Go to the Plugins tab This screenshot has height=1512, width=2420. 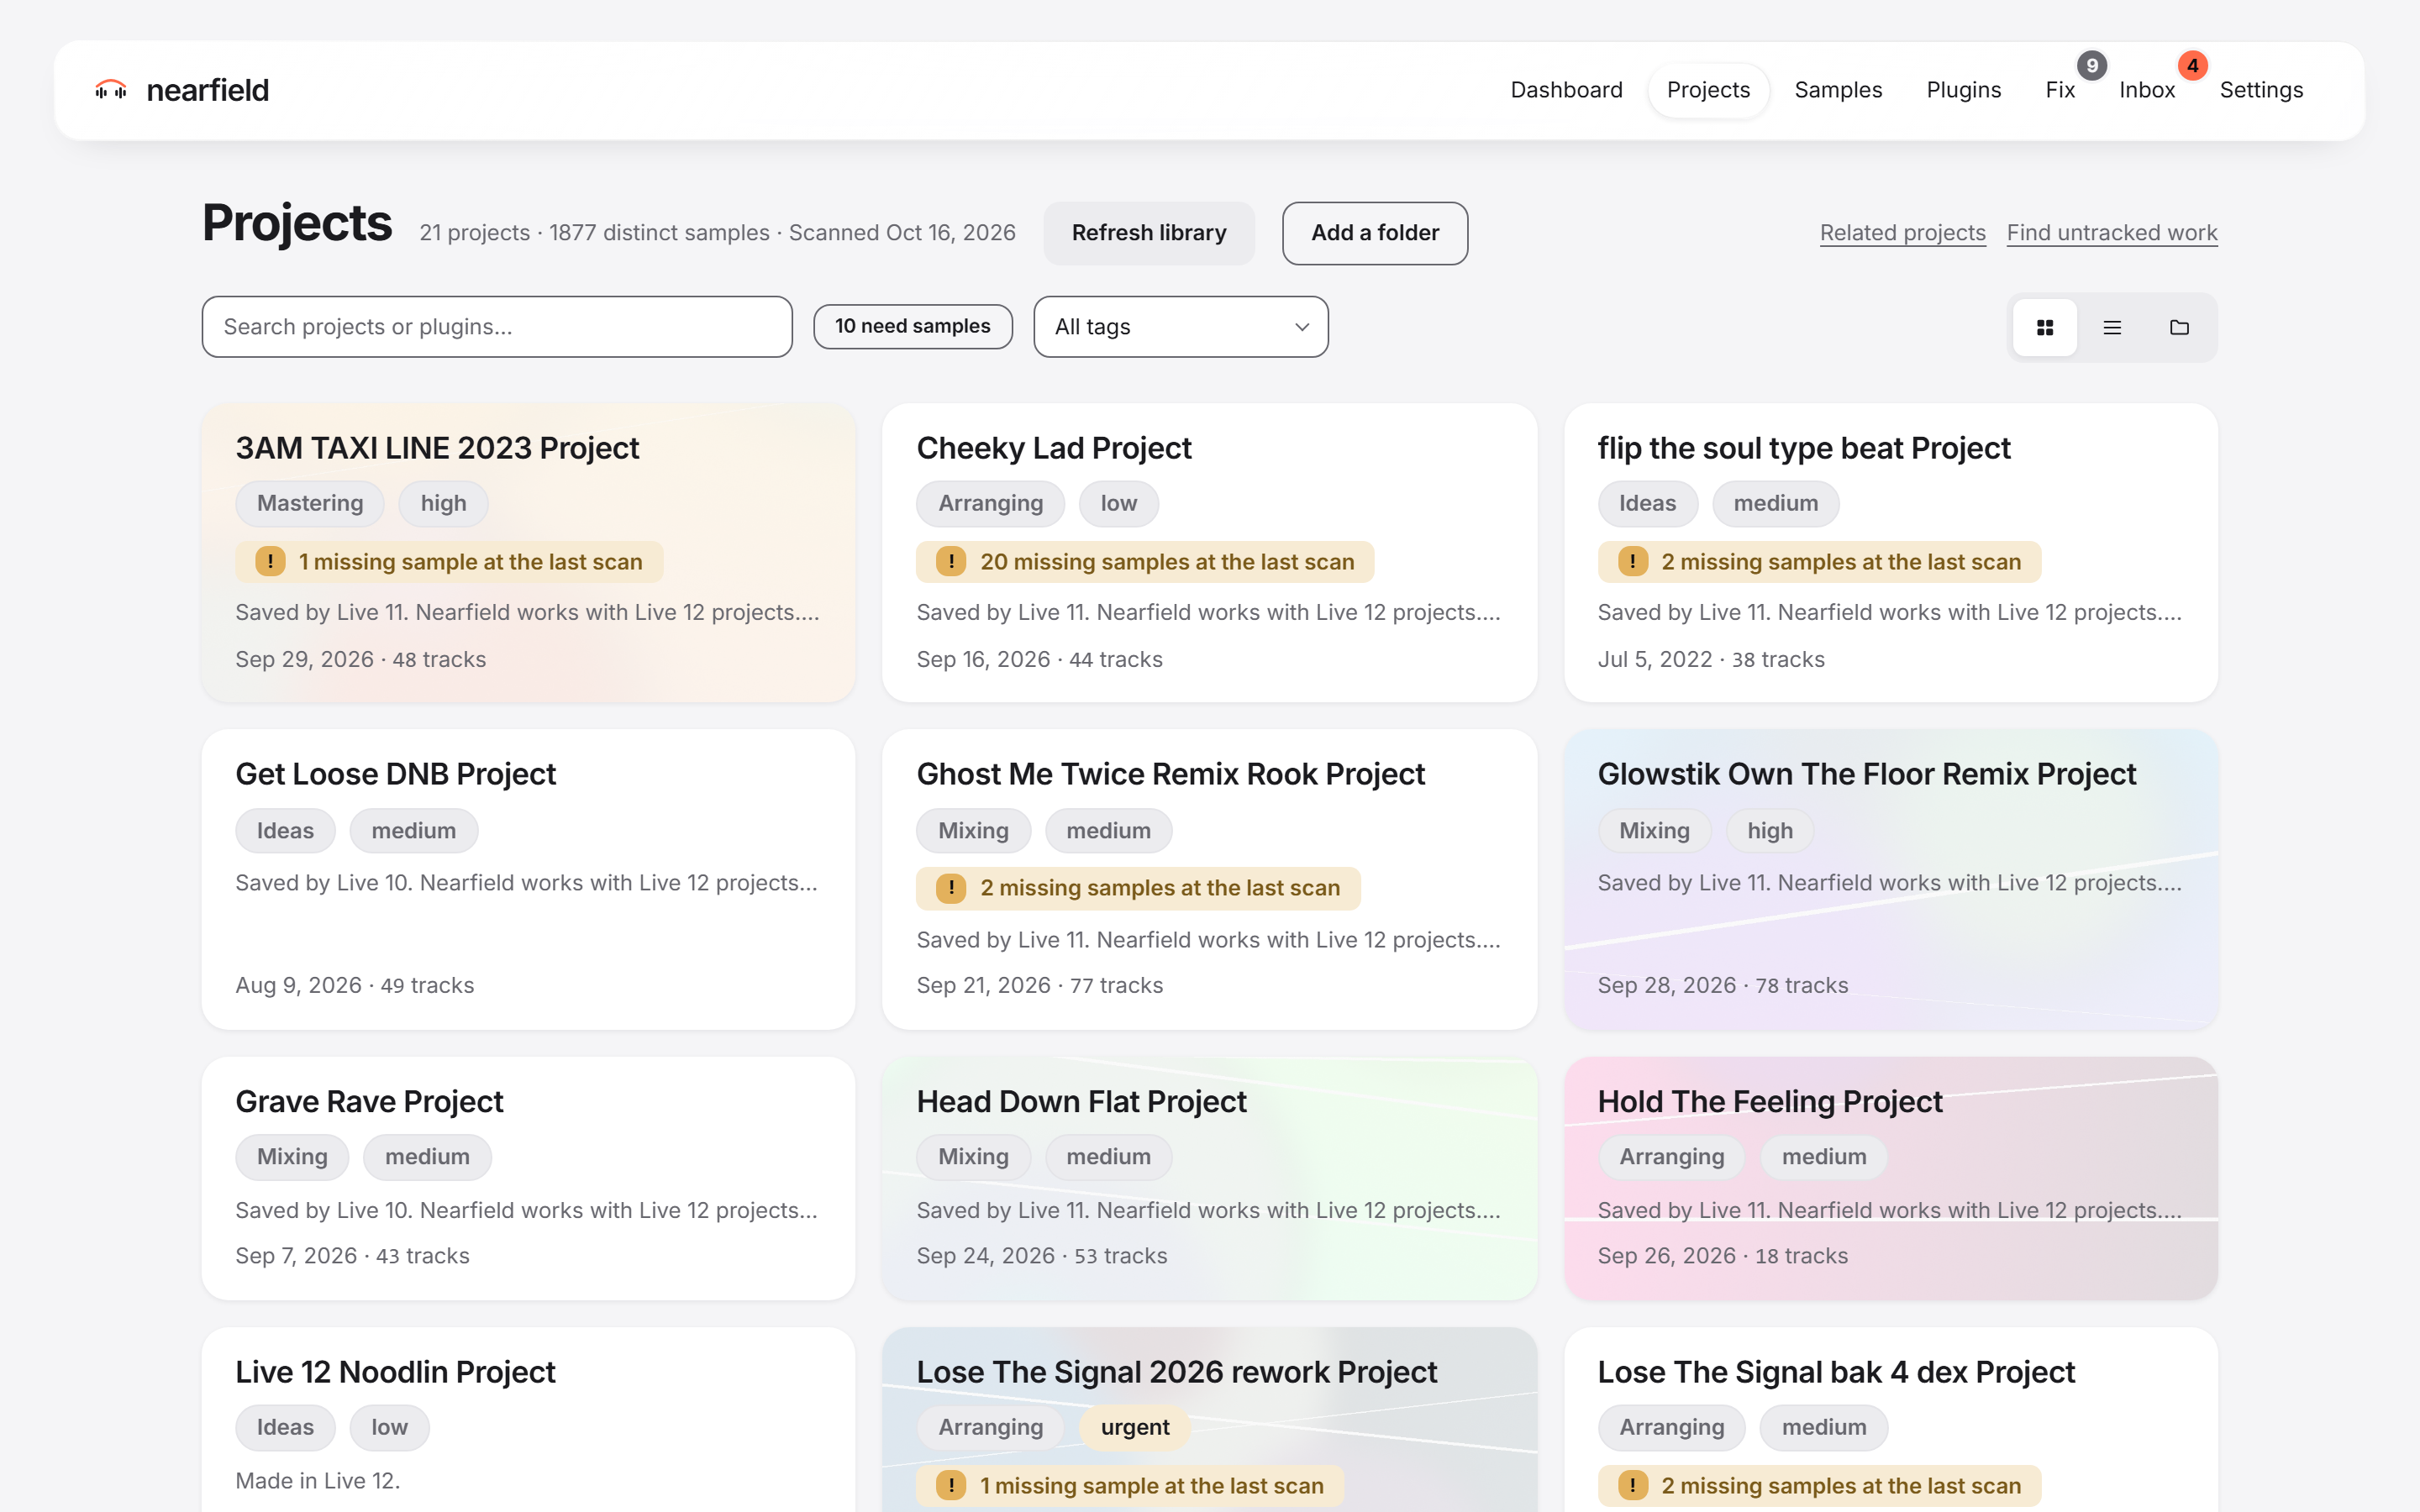click(1963, 90)
